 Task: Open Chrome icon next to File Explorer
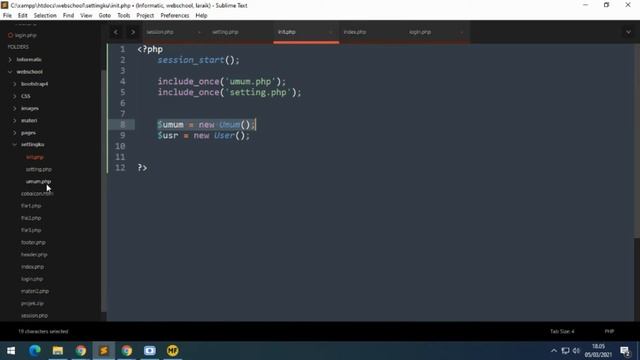tap(81, 351)
